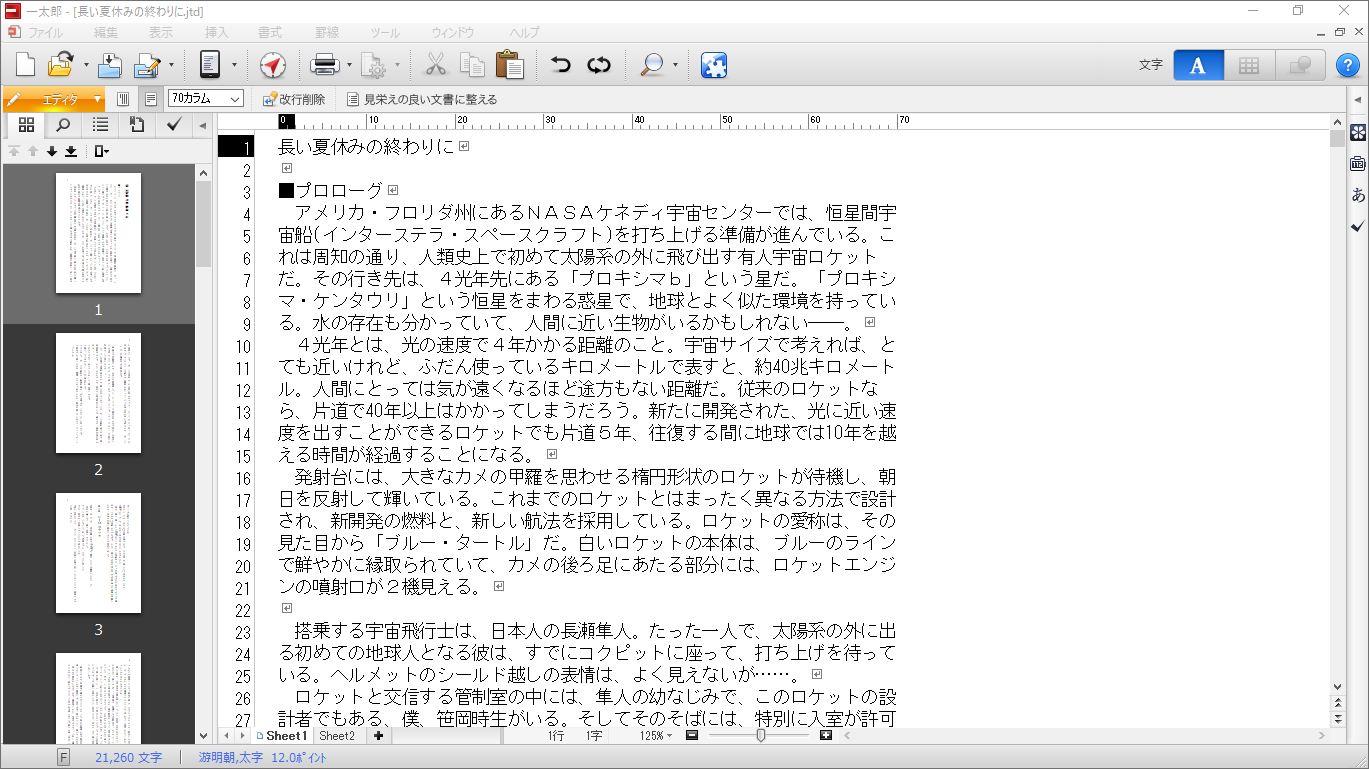Click the print settings gear icon
Image resolution: width=1369 pixels, height=769 pixels.
[374, 65]
